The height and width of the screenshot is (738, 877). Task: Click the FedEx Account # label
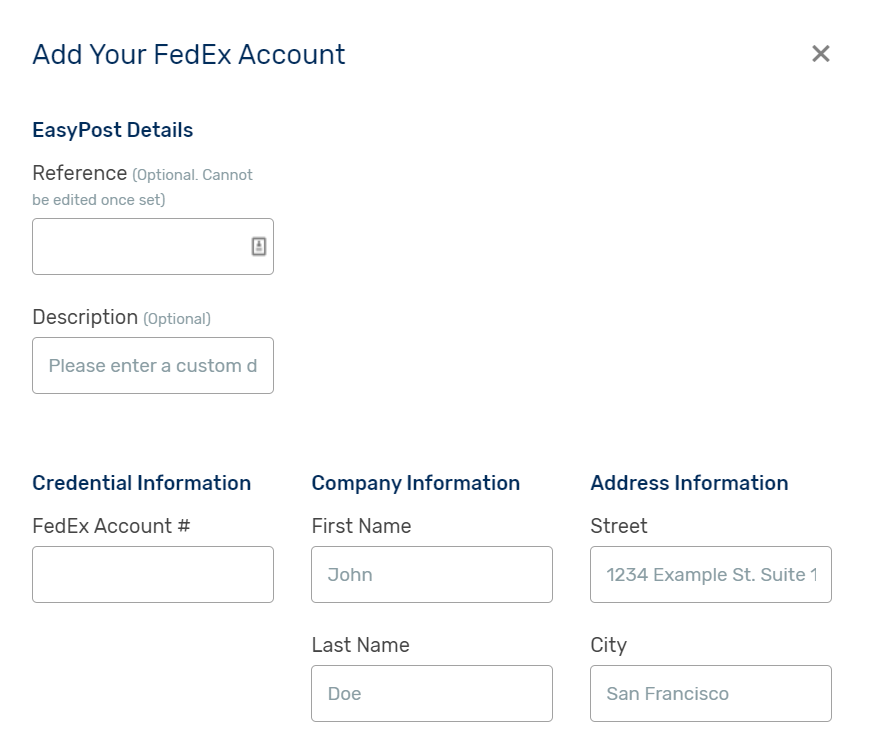pos(111,526)
